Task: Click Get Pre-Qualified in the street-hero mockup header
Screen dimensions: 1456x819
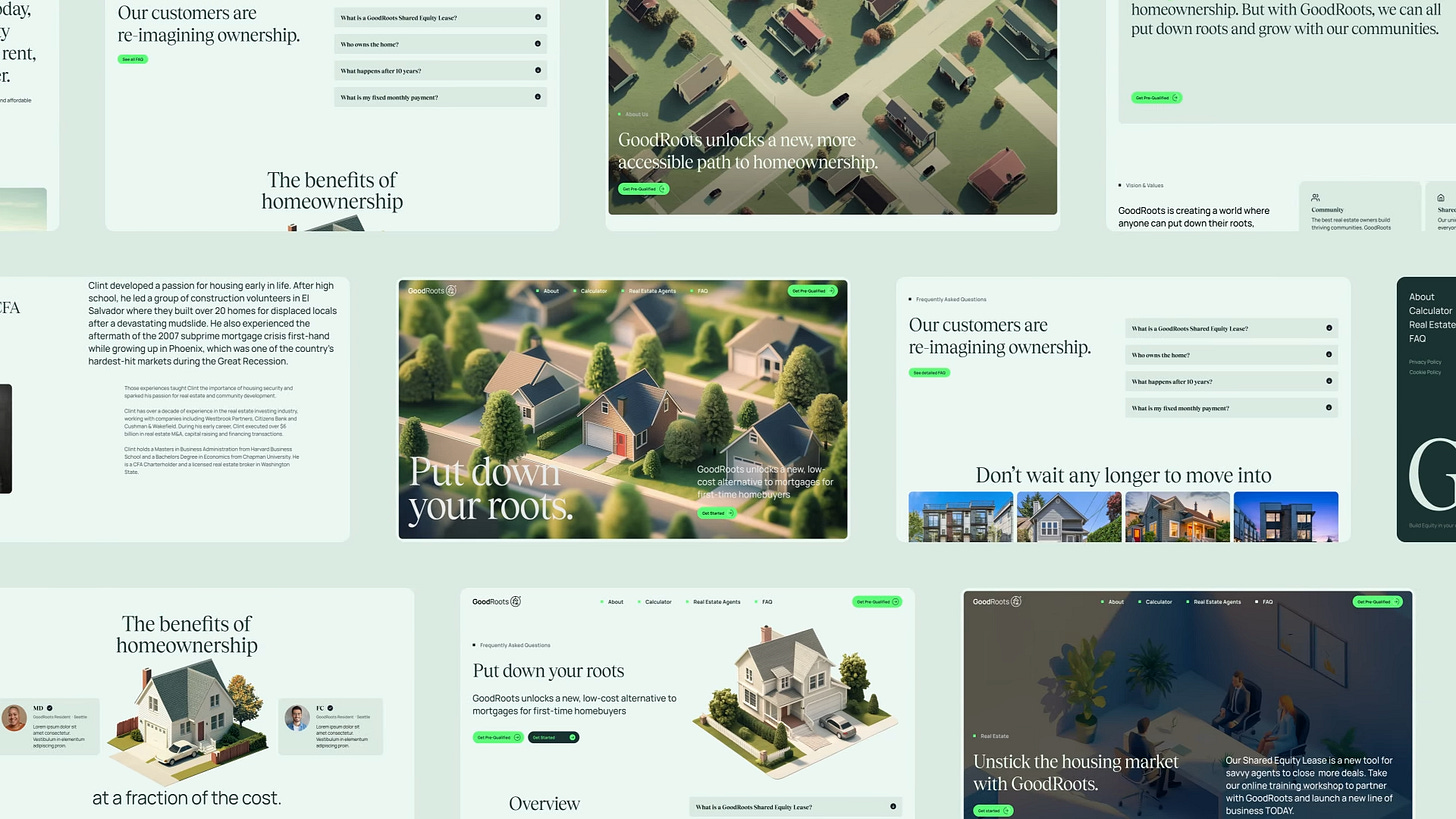Action: pos(812,291)
